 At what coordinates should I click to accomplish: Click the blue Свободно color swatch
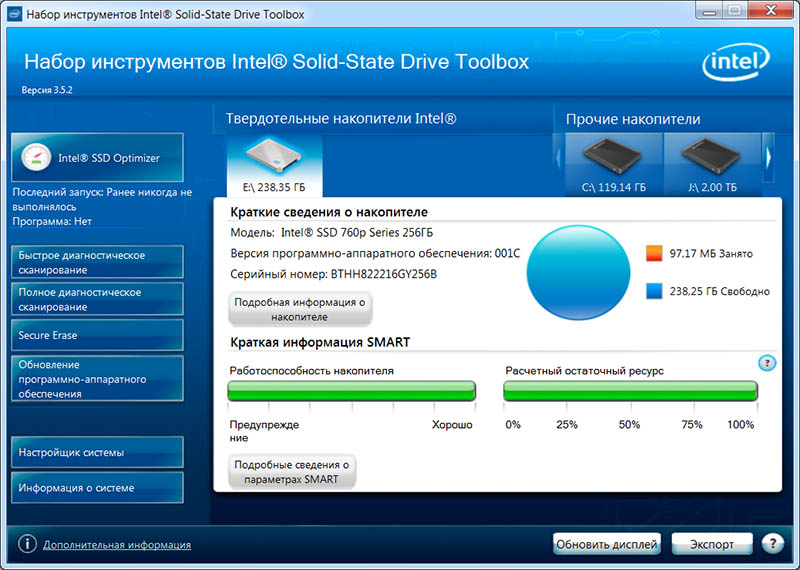[654, 291]
